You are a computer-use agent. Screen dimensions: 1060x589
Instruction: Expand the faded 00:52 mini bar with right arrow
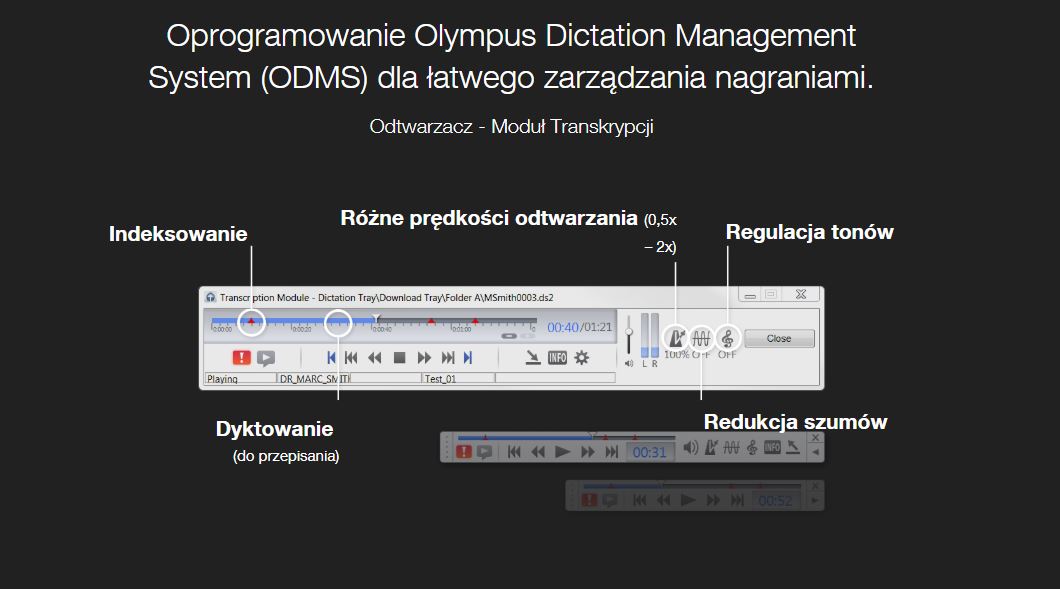[815, 501]
